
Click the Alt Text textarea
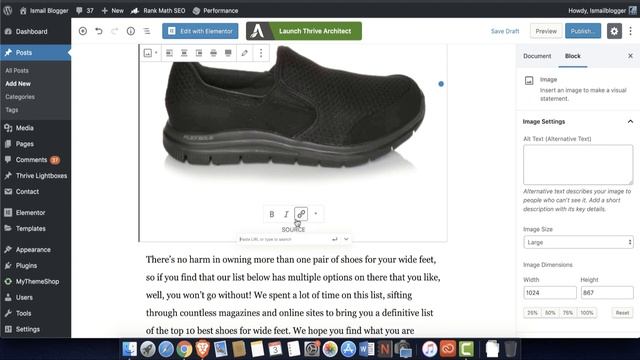(x=578, y=164)
